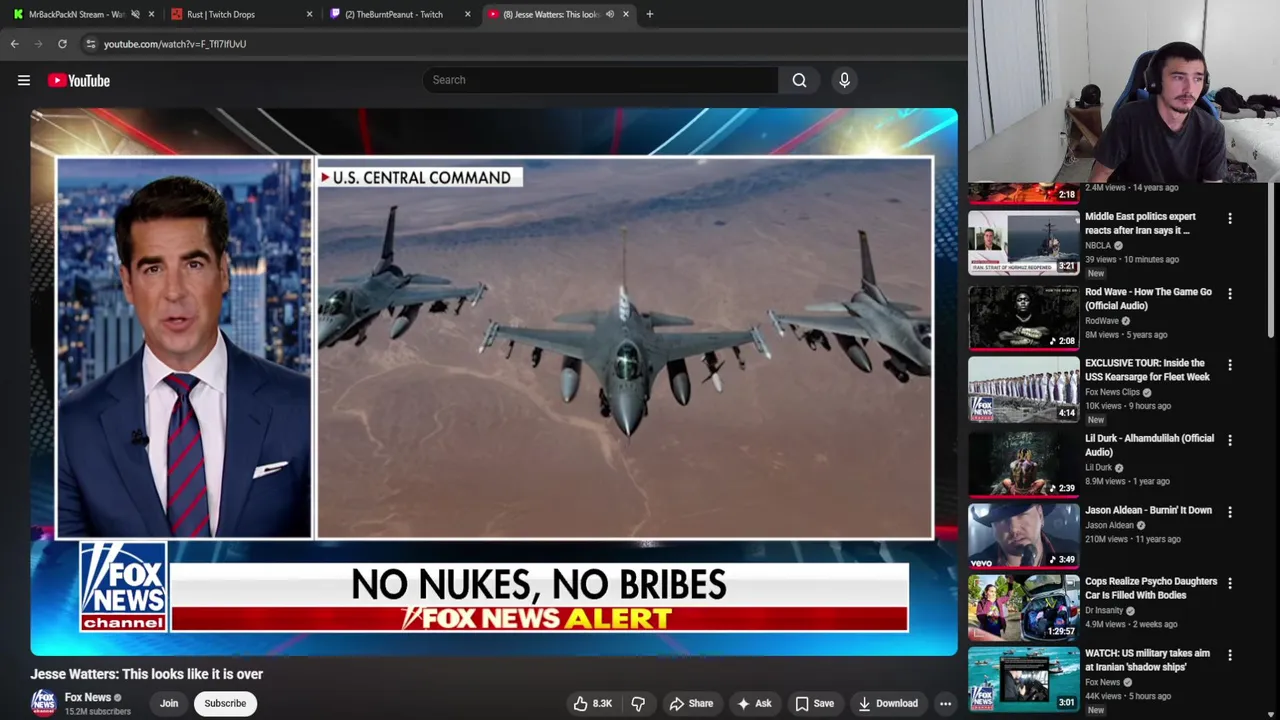The image size is (1280, 720).
Task: Open a new browser tab
Action: pyautogui.click(x=649, y=14)
